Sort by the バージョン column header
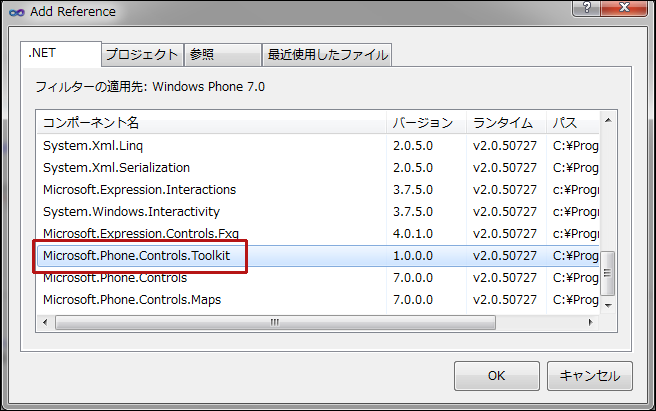Image resolution: width=656 pixels, height=411 pixels. tap(426, 123)
